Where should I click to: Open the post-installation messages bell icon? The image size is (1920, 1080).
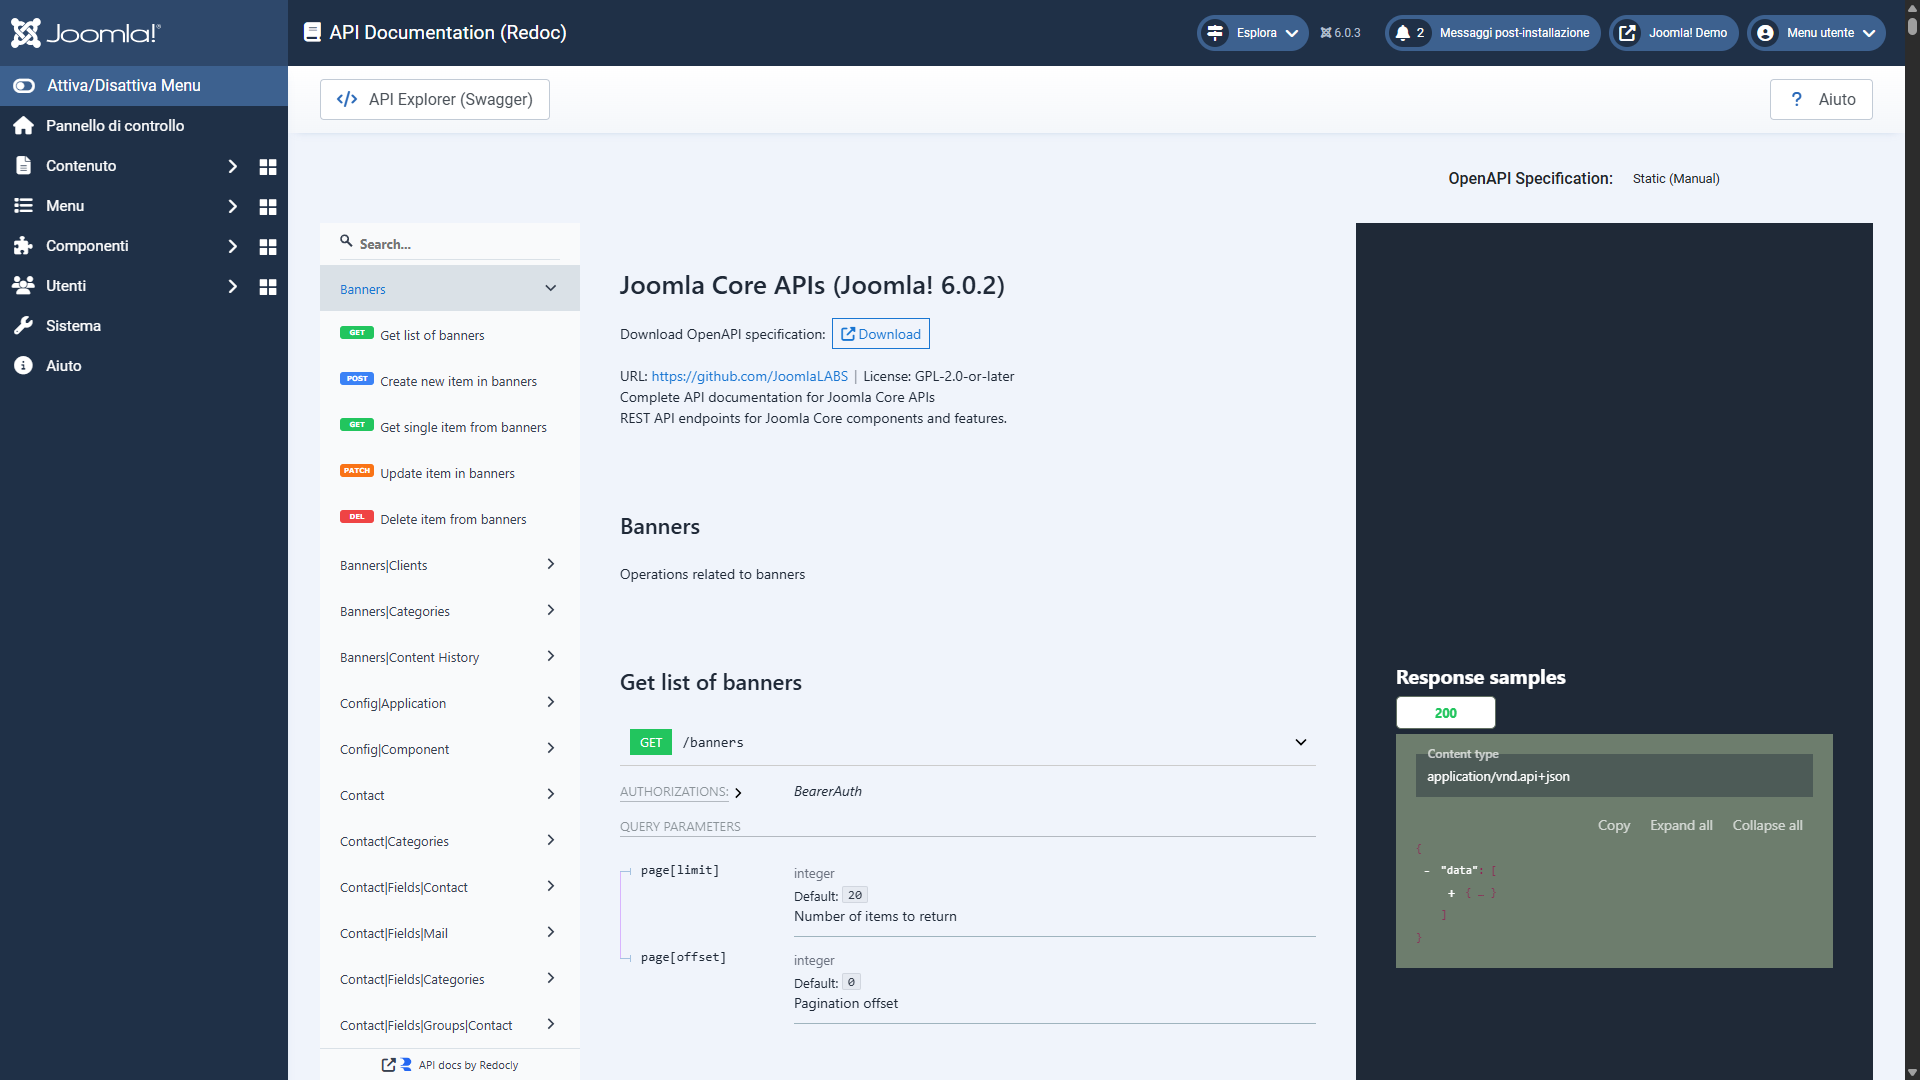pos(1403,32)
